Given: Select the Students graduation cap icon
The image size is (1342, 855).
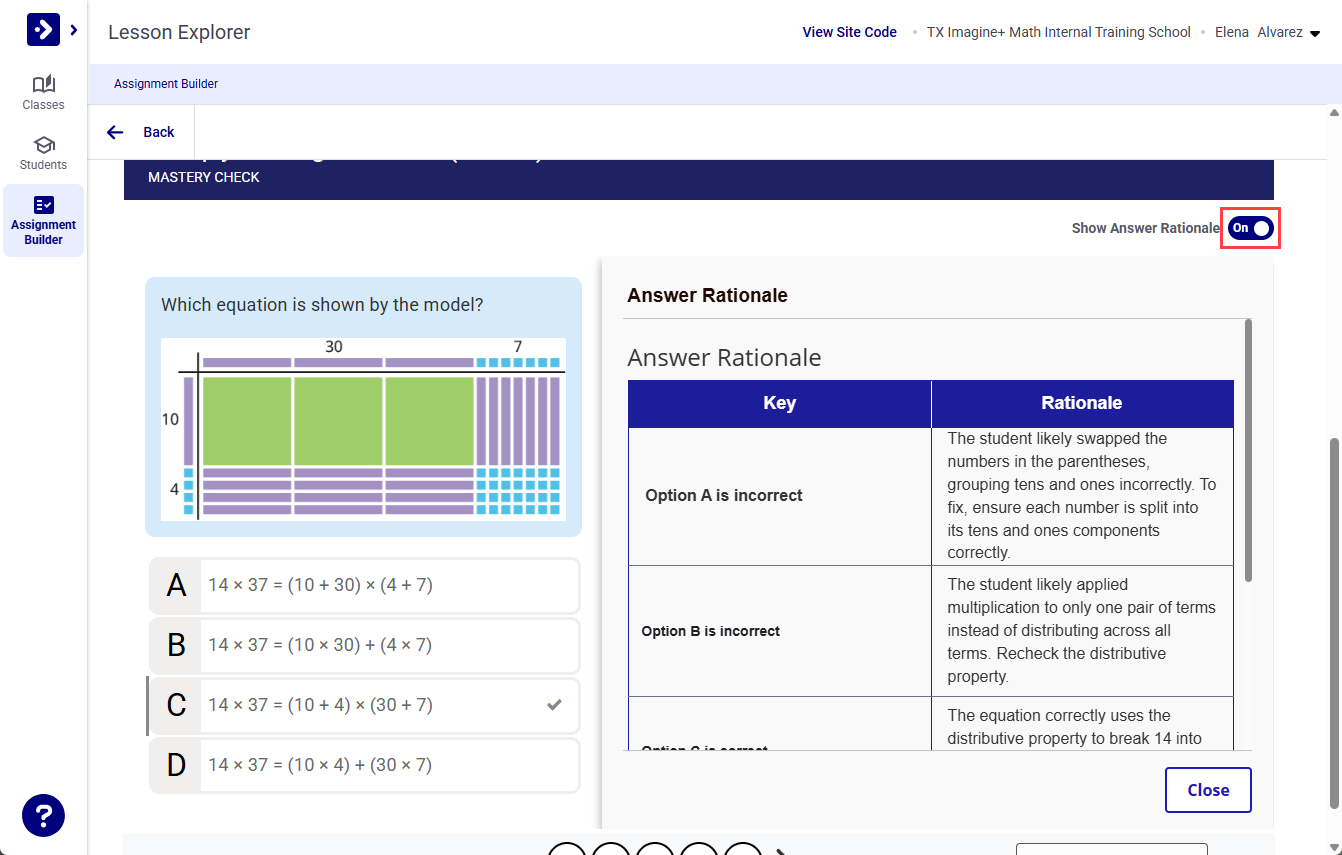Looking at the screenshot, I should (43, 152).
